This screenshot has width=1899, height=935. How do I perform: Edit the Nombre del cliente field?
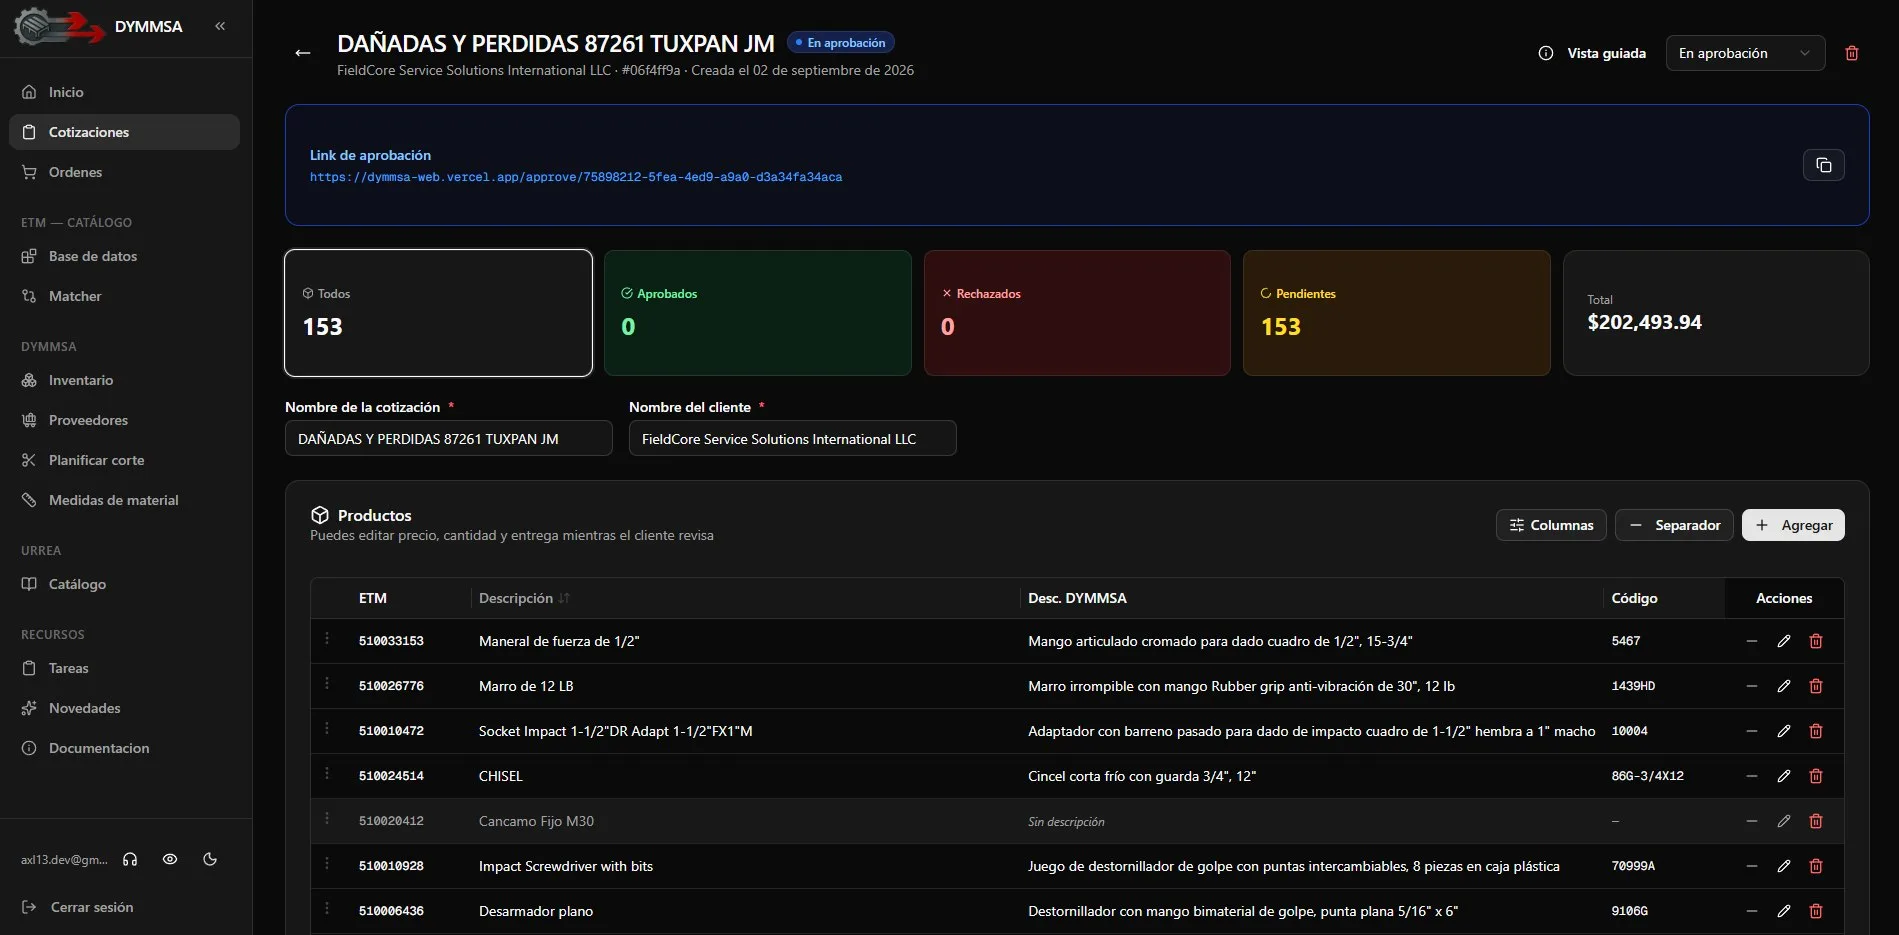point(792,438)
